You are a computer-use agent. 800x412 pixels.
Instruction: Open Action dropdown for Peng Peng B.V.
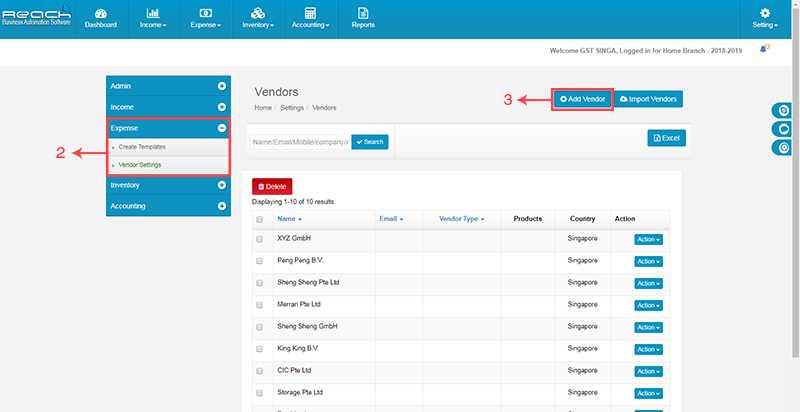648,262
